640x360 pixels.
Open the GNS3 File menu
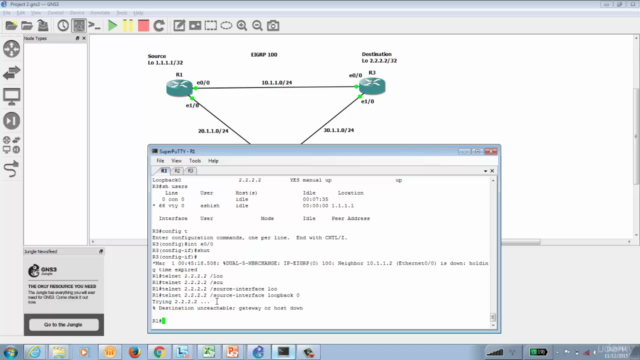click(x=7, y=13)
